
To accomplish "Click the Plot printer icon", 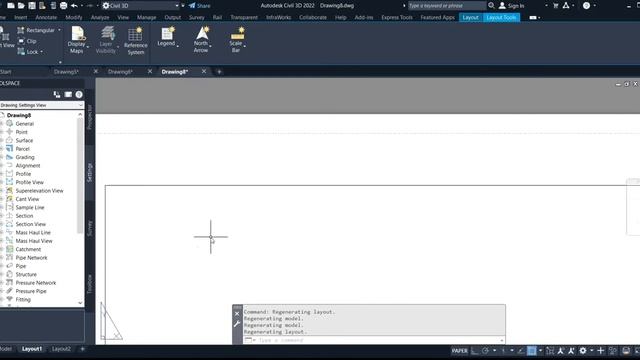I will (x=63, y=6).
